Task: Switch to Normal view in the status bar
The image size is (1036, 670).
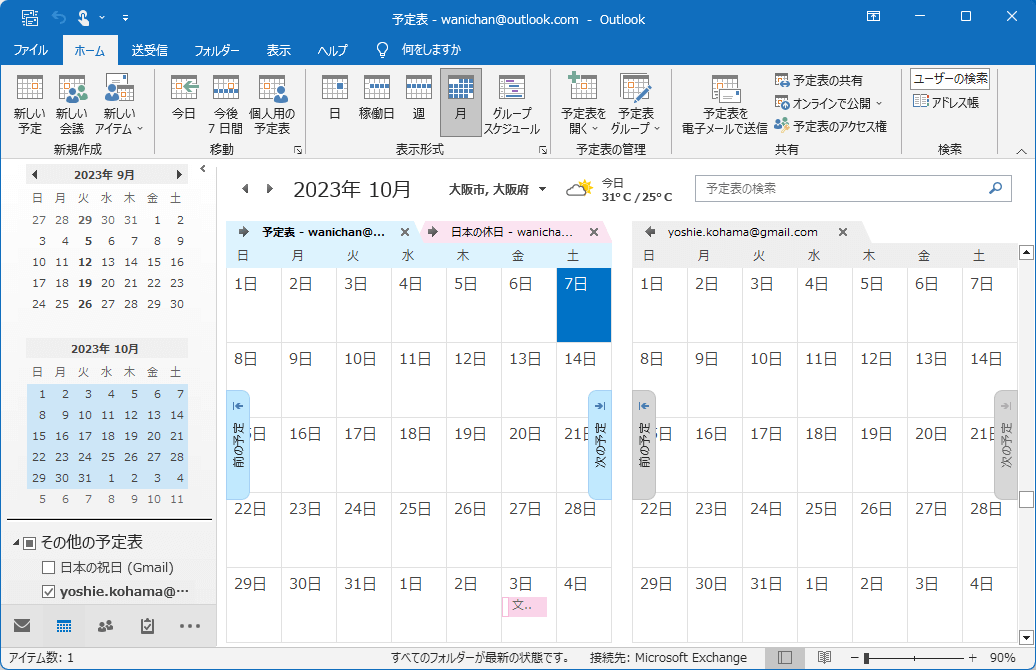Action: (785, 657)
